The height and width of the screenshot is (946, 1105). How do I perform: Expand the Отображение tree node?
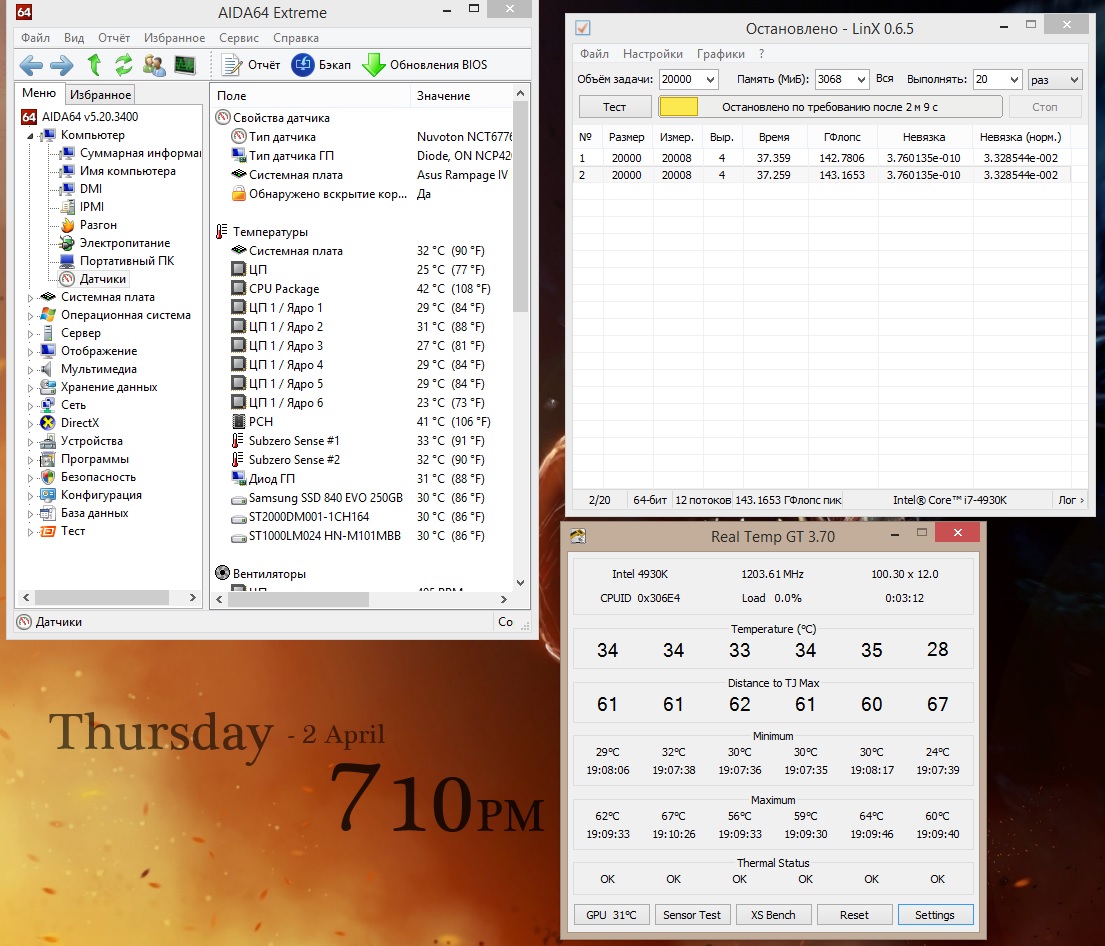[x=30, y=351]
